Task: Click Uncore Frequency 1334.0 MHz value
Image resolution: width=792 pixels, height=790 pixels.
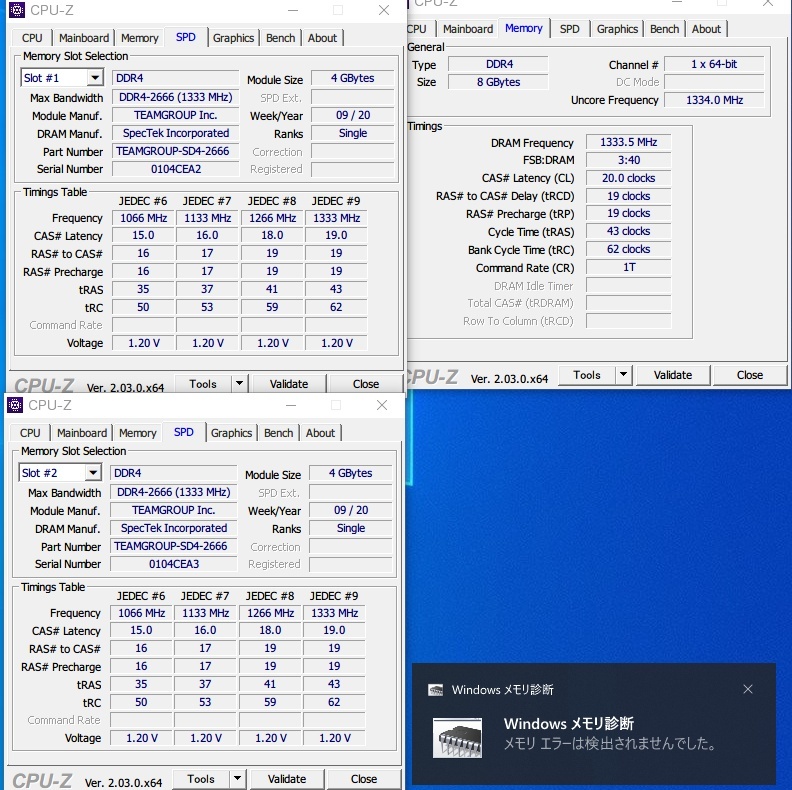Action: (714, 100)
